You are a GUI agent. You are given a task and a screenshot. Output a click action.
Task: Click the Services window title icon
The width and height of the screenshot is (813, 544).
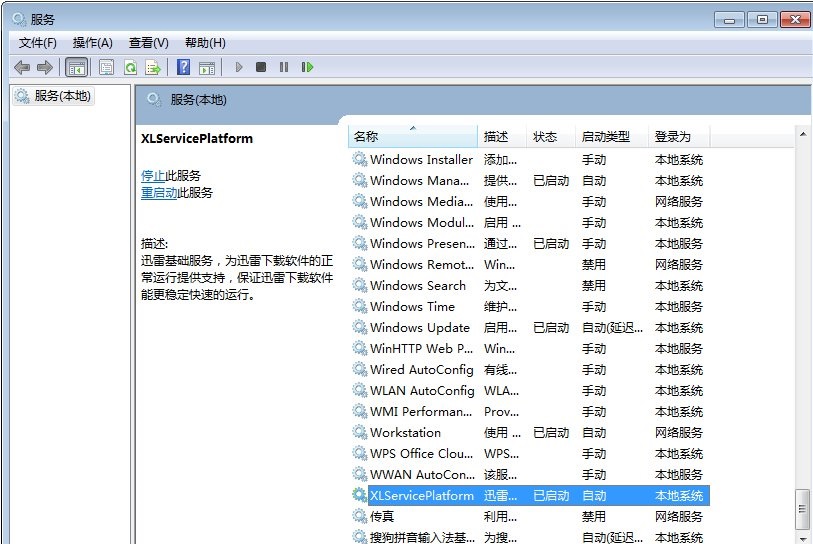pos(19,19)
